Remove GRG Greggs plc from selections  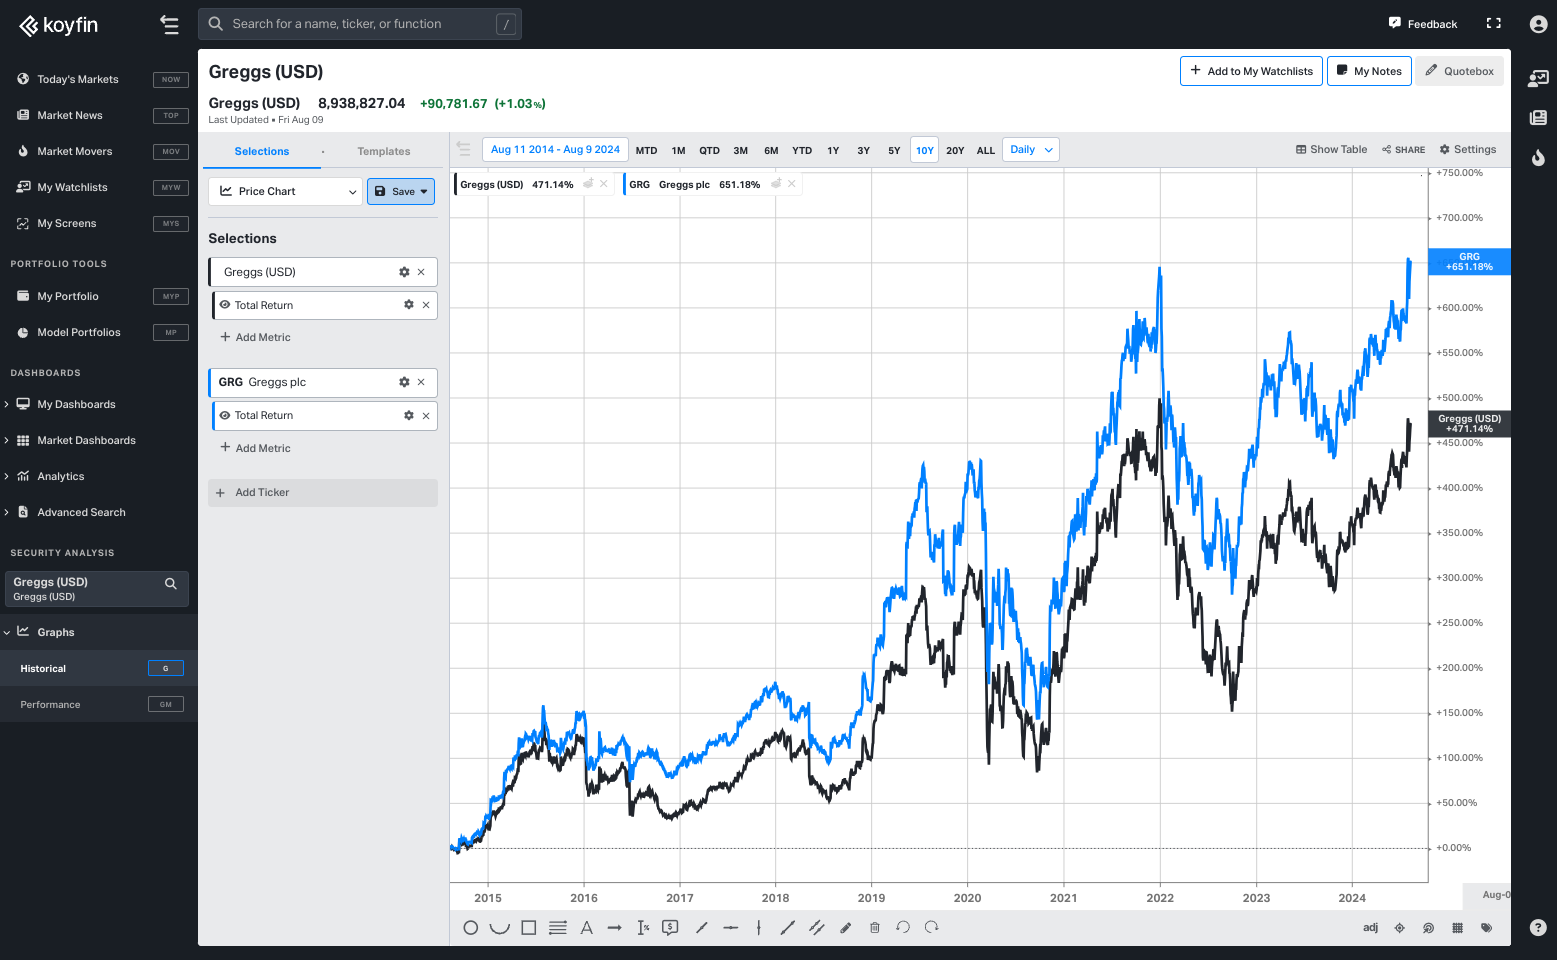pos(421,382)
